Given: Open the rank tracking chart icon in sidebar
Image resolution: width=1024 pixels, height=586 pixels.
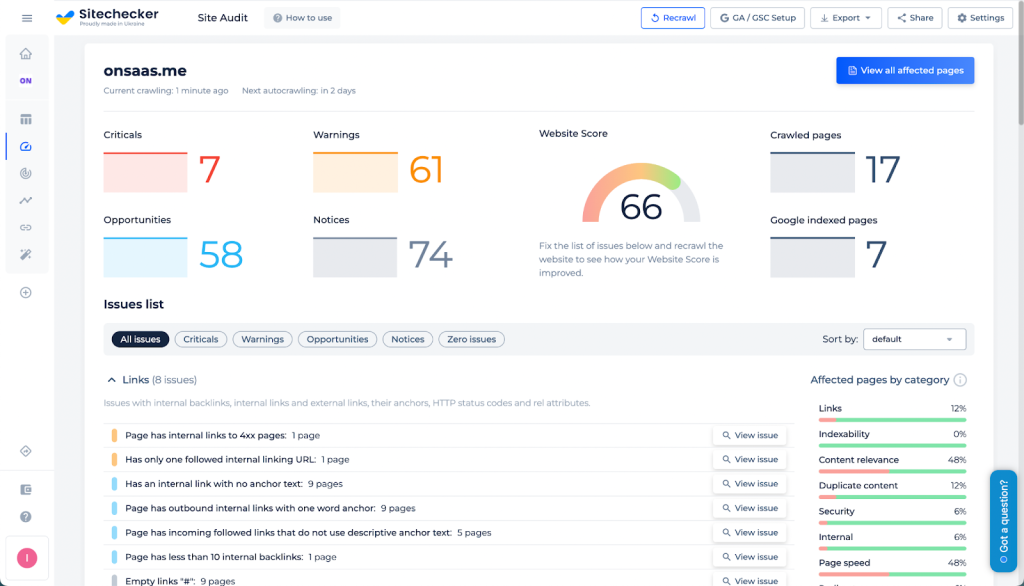Looking at the screenshot, I should [27, 200].
